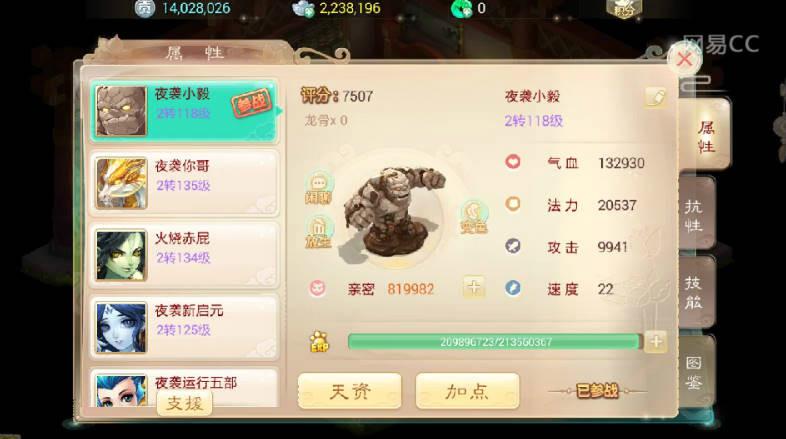
Task: Click the 积分 points badge at top
Action: point(624,9)
